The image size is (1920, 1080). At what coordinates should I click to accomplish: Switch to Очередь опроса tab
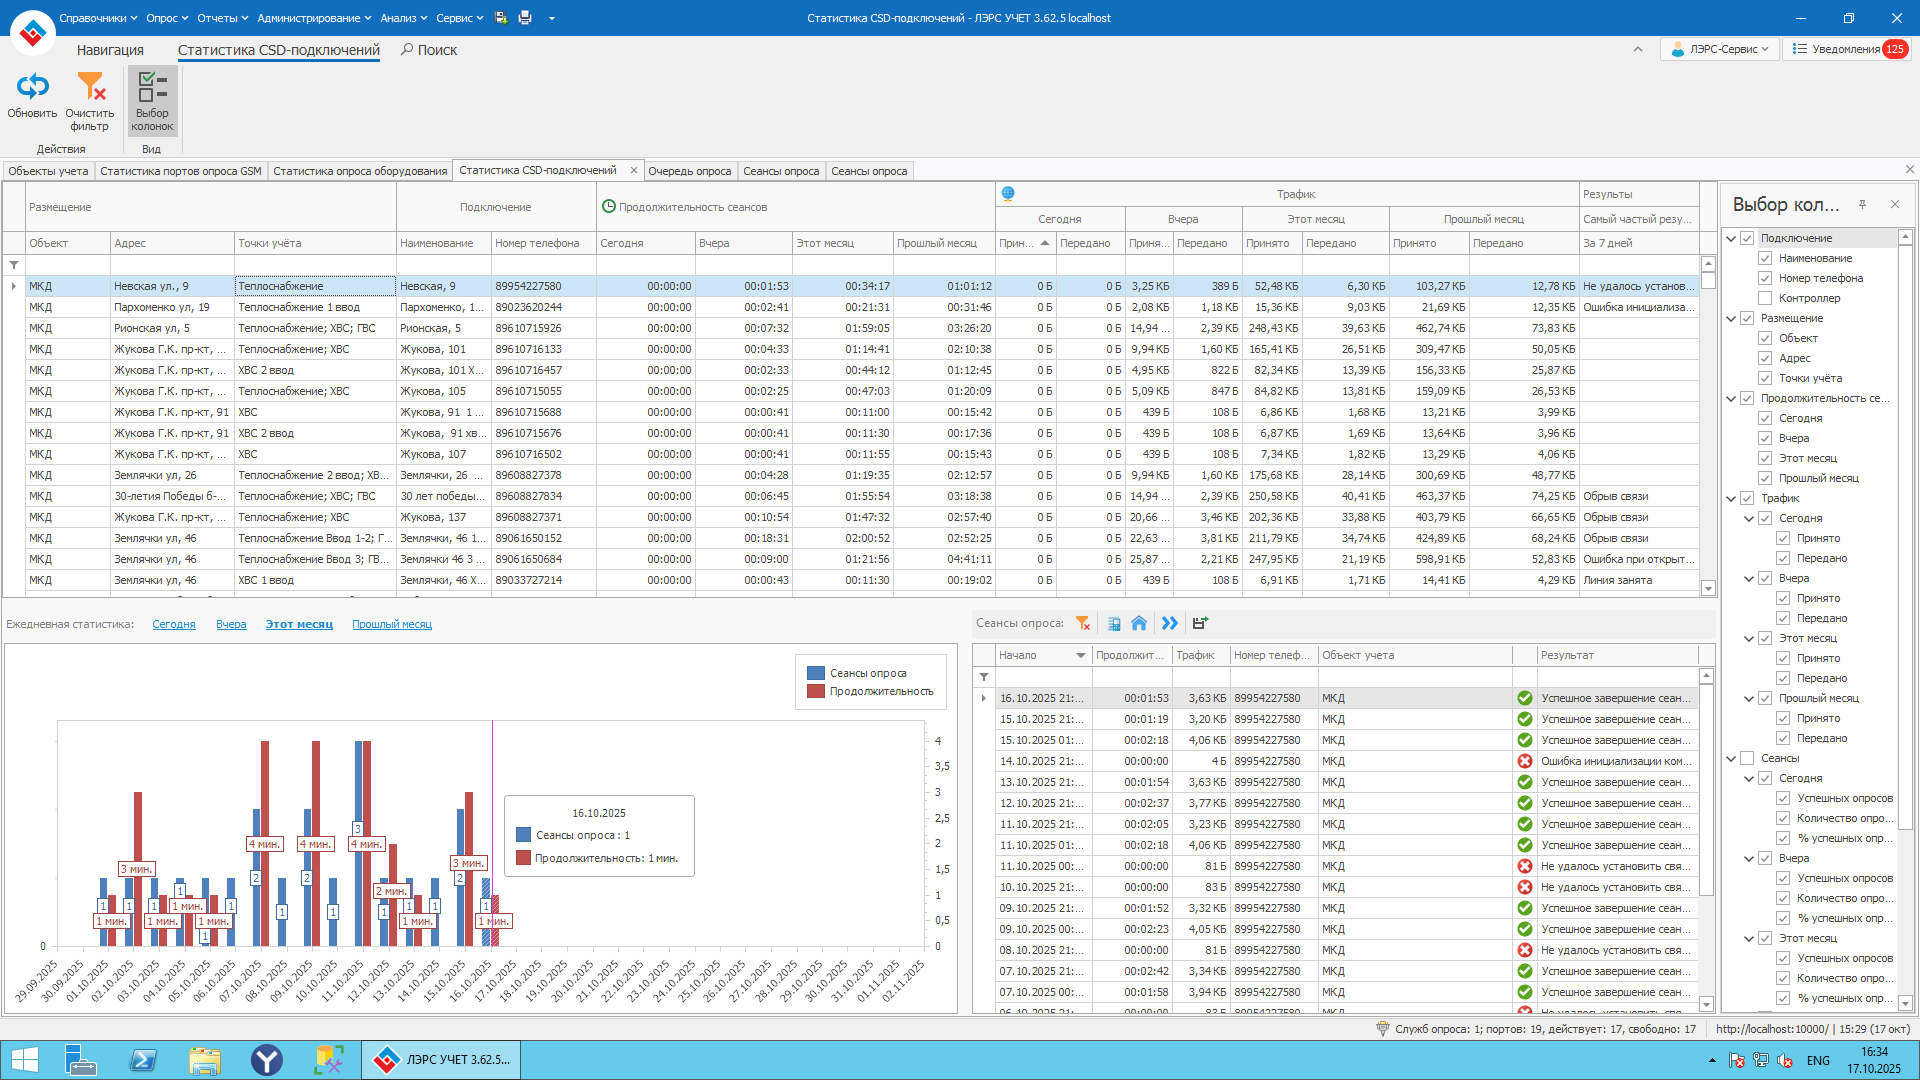pyautogui.click(x=689, y=171)
